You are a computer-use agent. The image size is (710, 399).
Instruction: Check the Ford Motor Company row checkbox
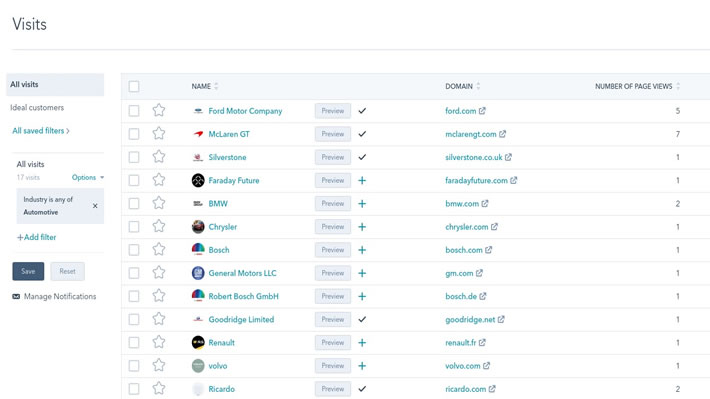pos(134,111)
